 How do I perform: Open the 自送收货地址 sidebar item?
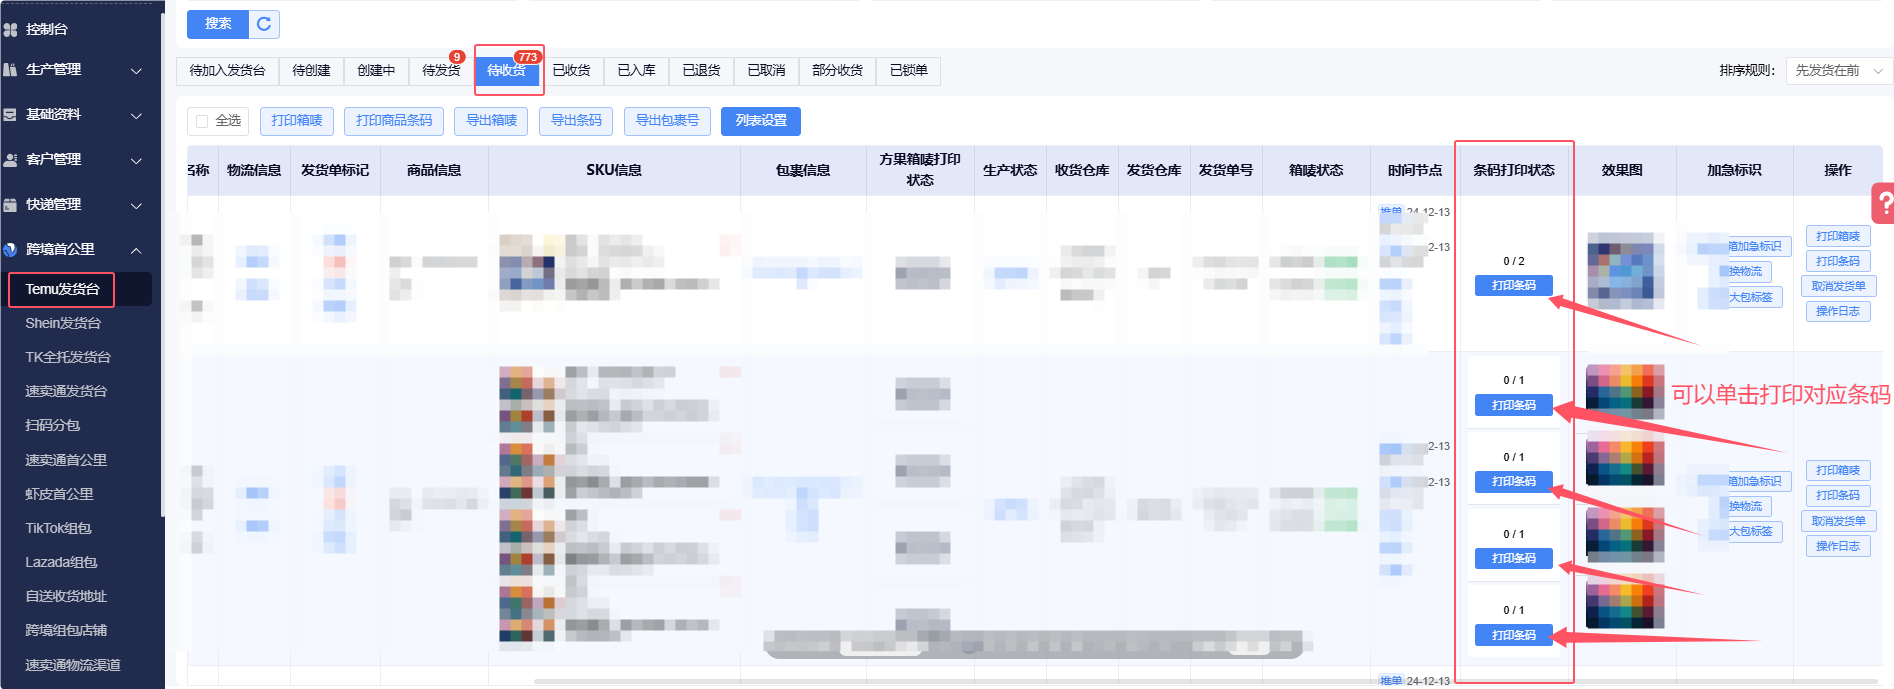click(66, 597)
